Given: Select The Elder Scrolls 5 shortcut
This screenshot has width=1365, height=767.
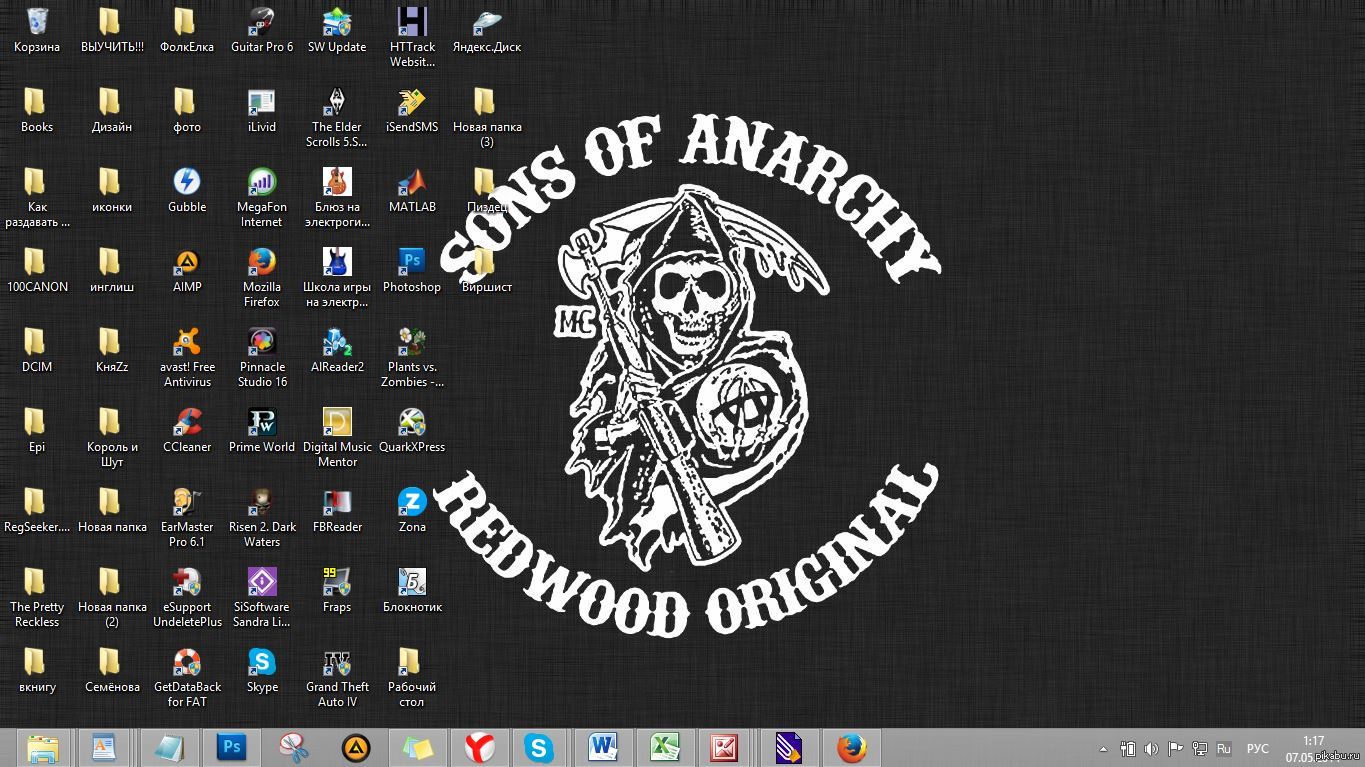Looking at the screenshot, I should click(x=337, y=117).
